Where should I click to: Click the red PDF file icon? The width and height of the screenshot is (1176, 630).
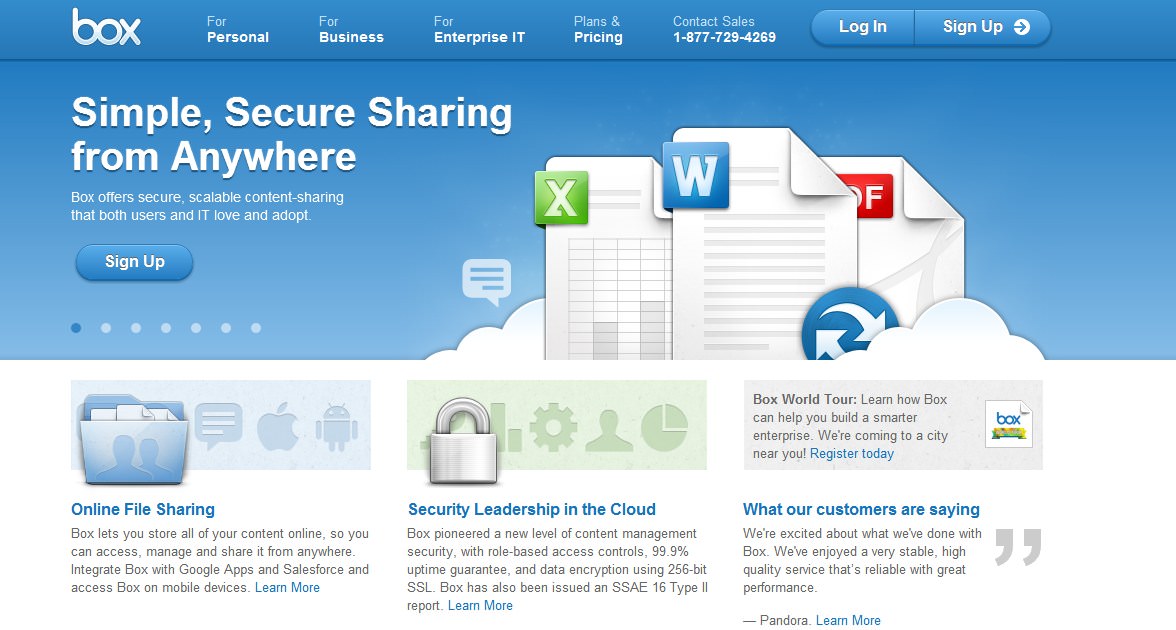tap(868, 197)
